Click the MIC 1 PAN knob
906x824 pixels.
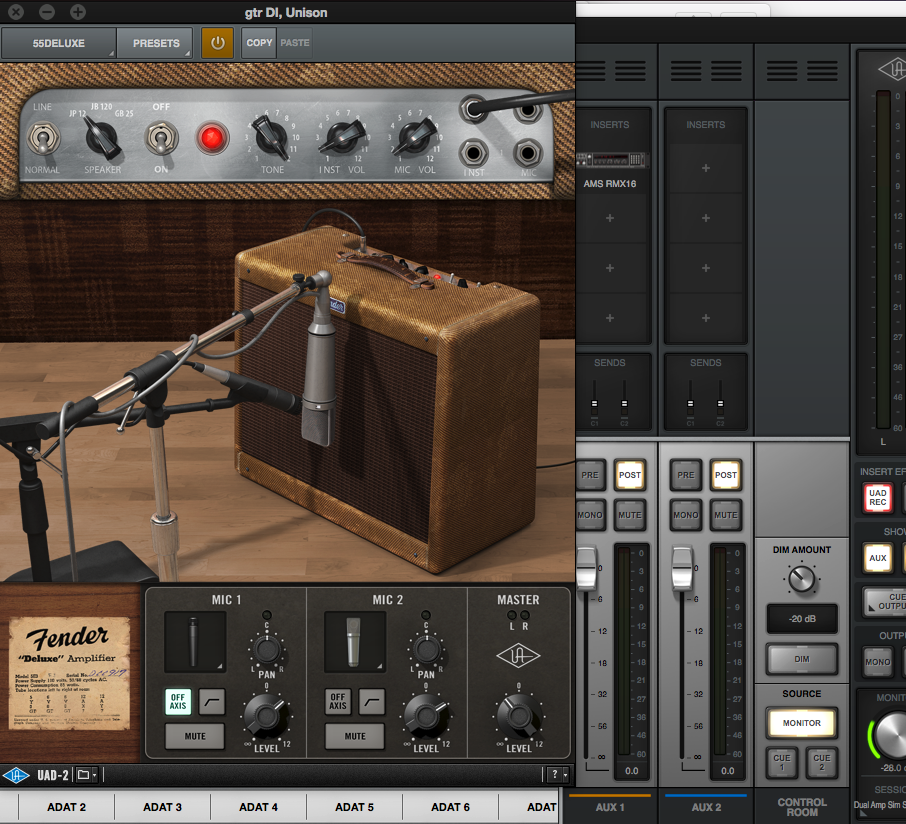pyautogui.click(x=266, y=649)
